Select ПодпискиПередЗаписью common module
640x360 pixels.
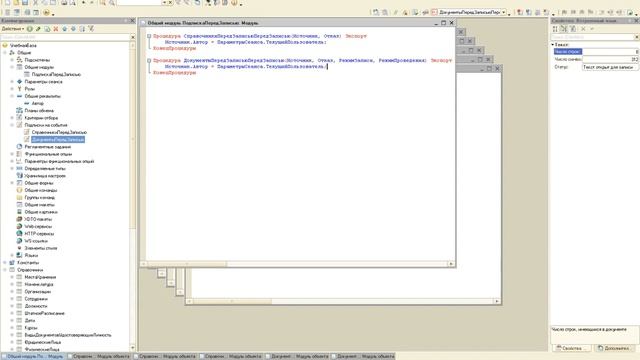pyautogui.click(x=56, y=74)
